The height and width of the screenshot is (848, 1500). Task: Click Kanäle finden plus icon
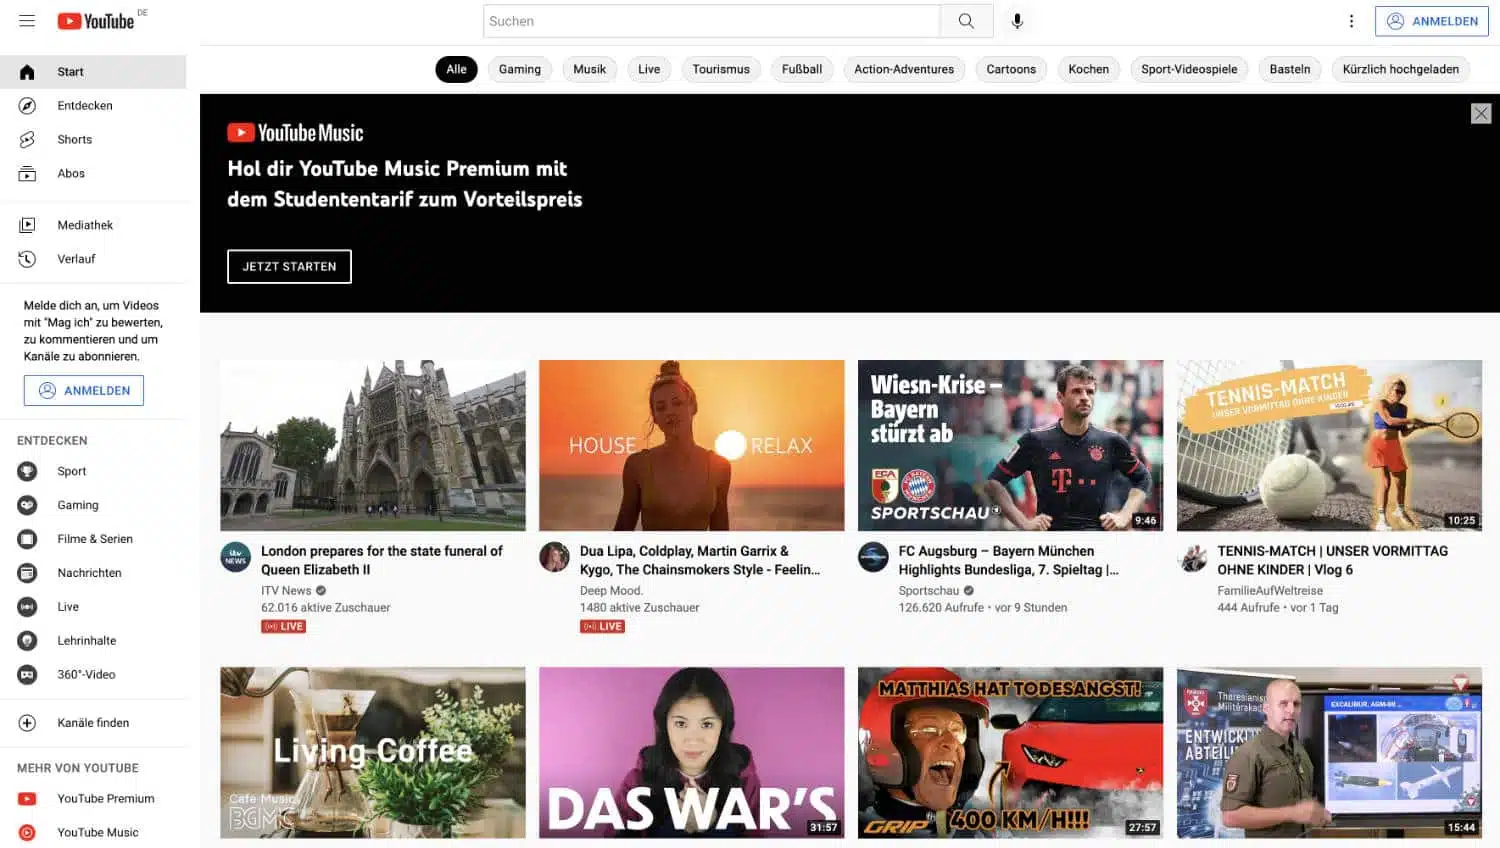point(27,723)
